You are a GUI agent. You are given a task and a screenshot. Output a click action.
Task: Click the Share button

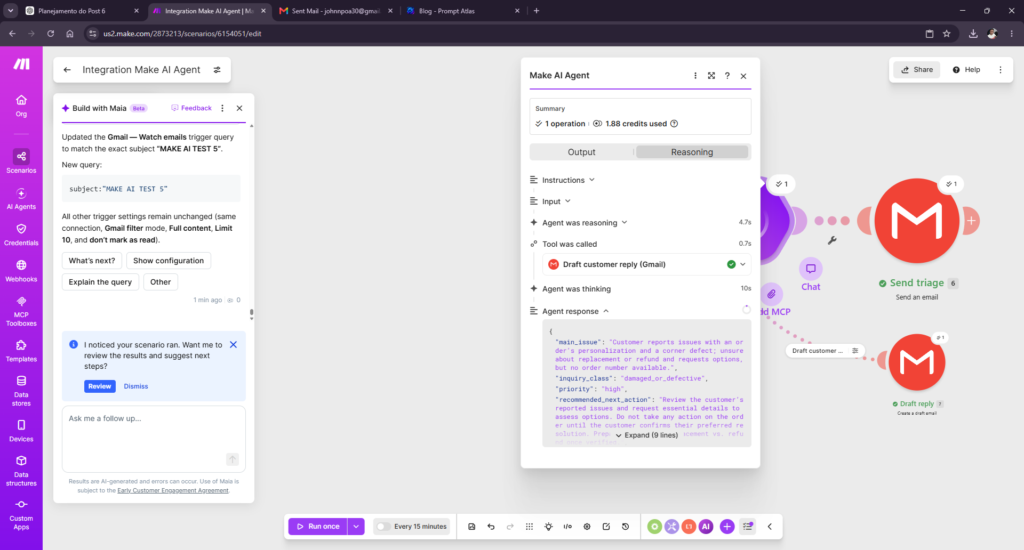tap(917, 70)
